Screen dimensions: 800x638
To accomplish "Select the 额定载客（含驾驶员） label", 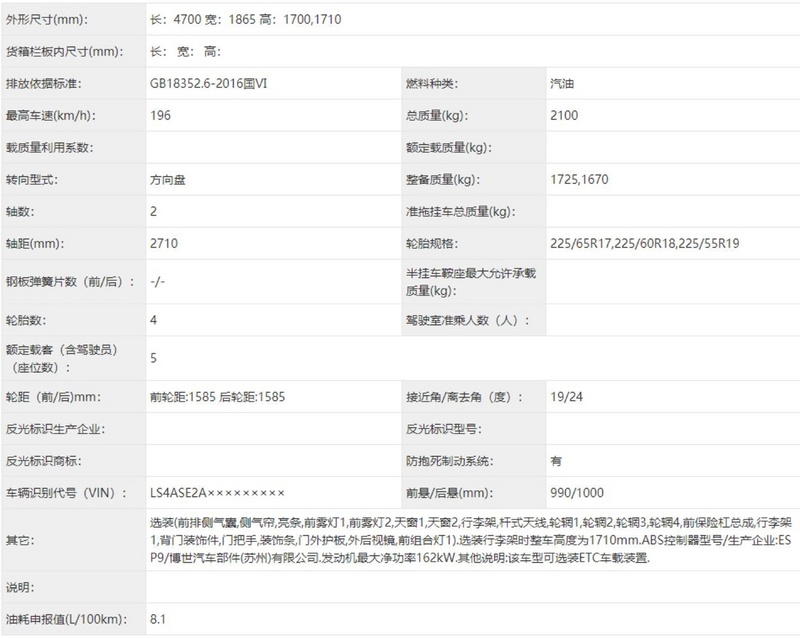I will coord(62,358).
